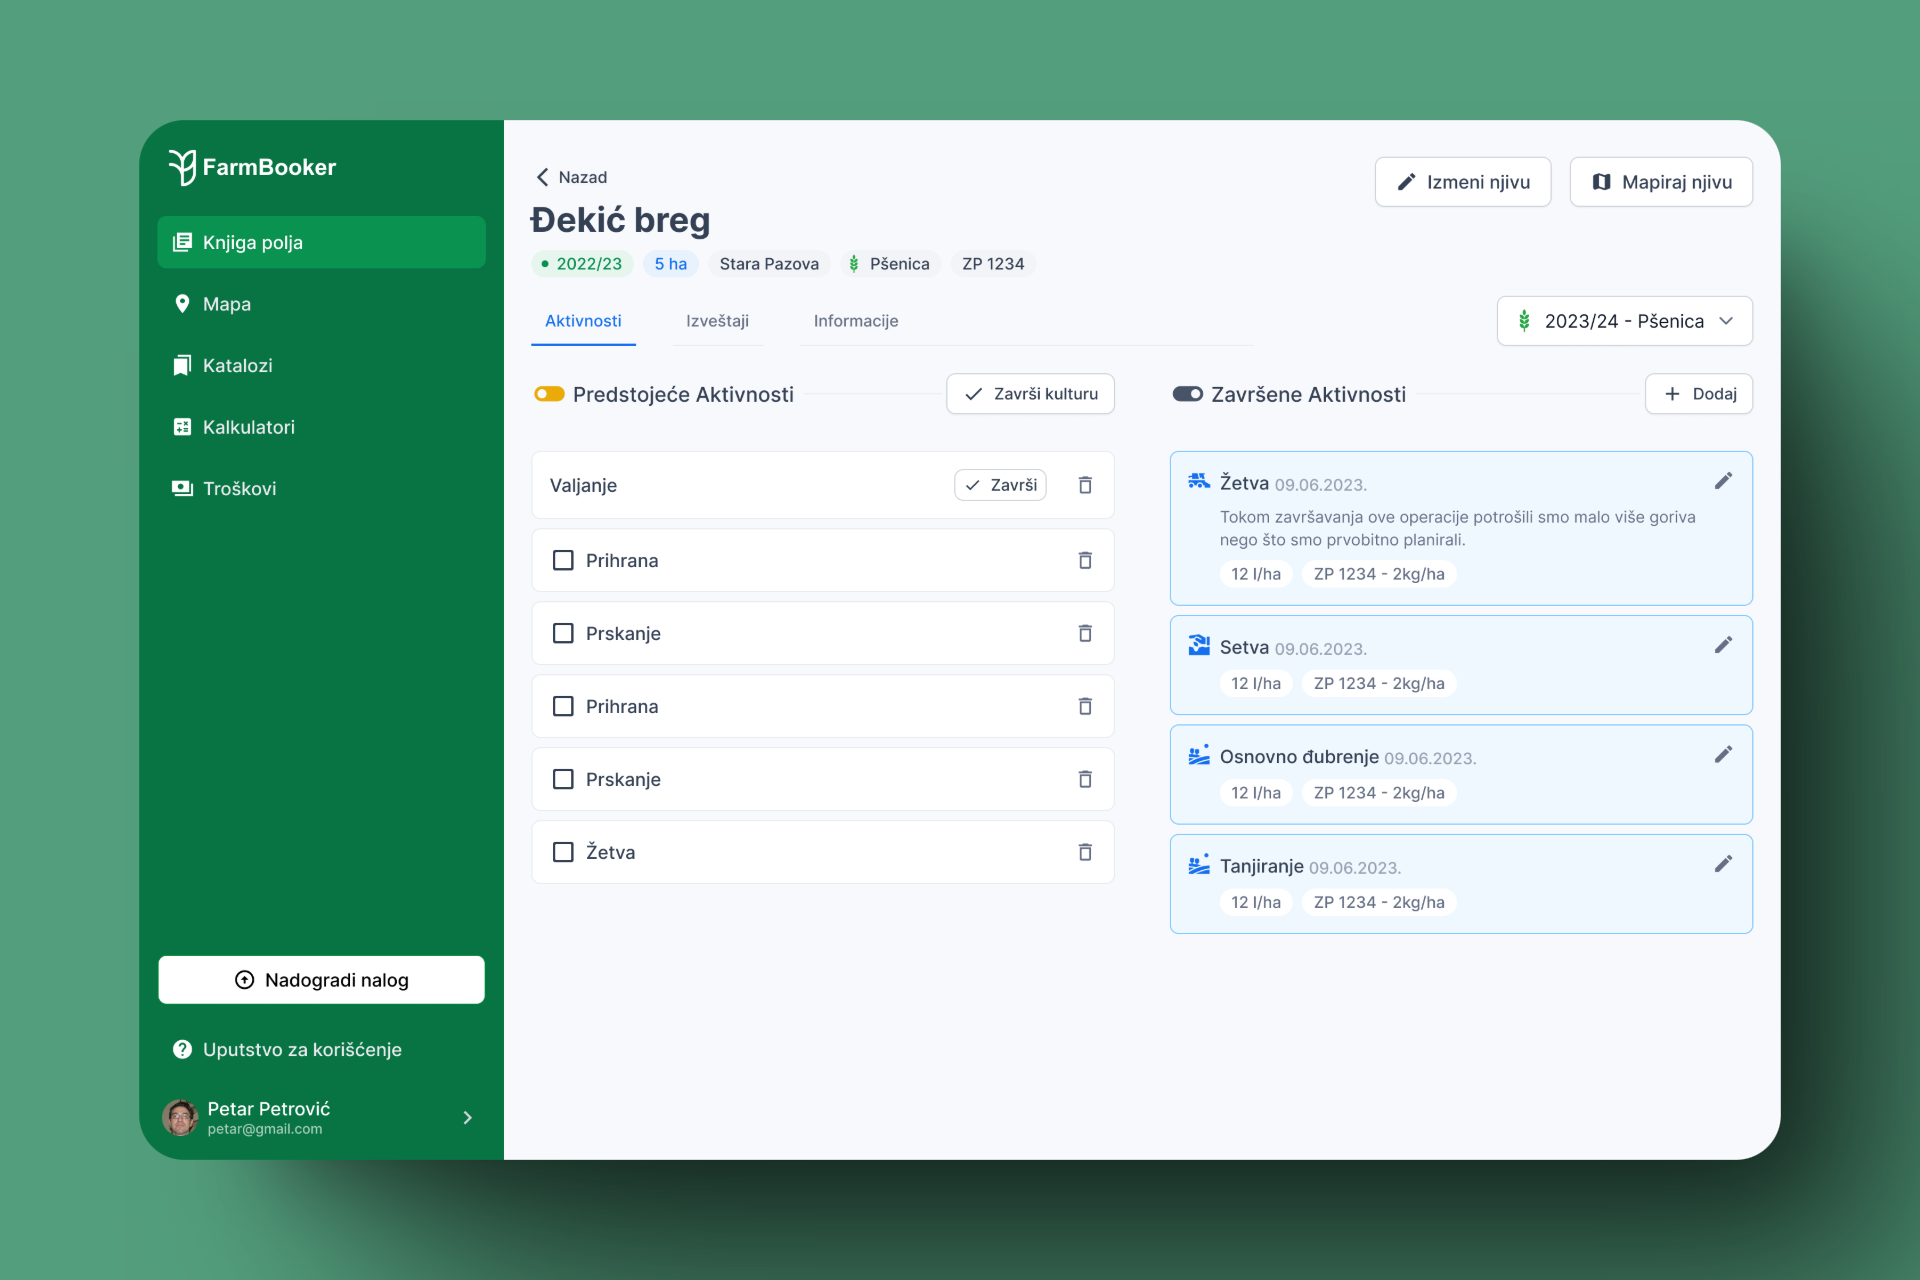Viewport: 1920px width, 1280px height.
Task: Expand Petar Petrović account chevron
Action: coord(467,1118)
